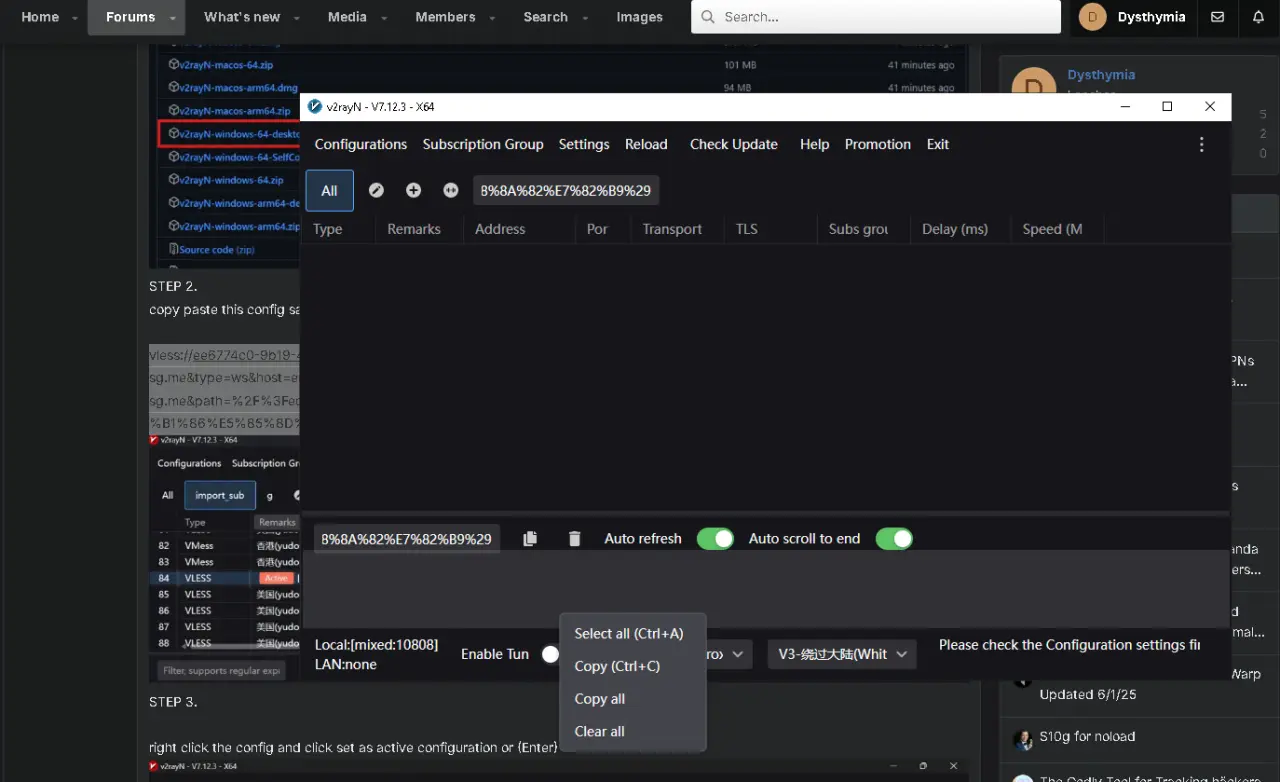
Task: Expand the What's new nav dropdown arrow
Action: pos(298,18)
